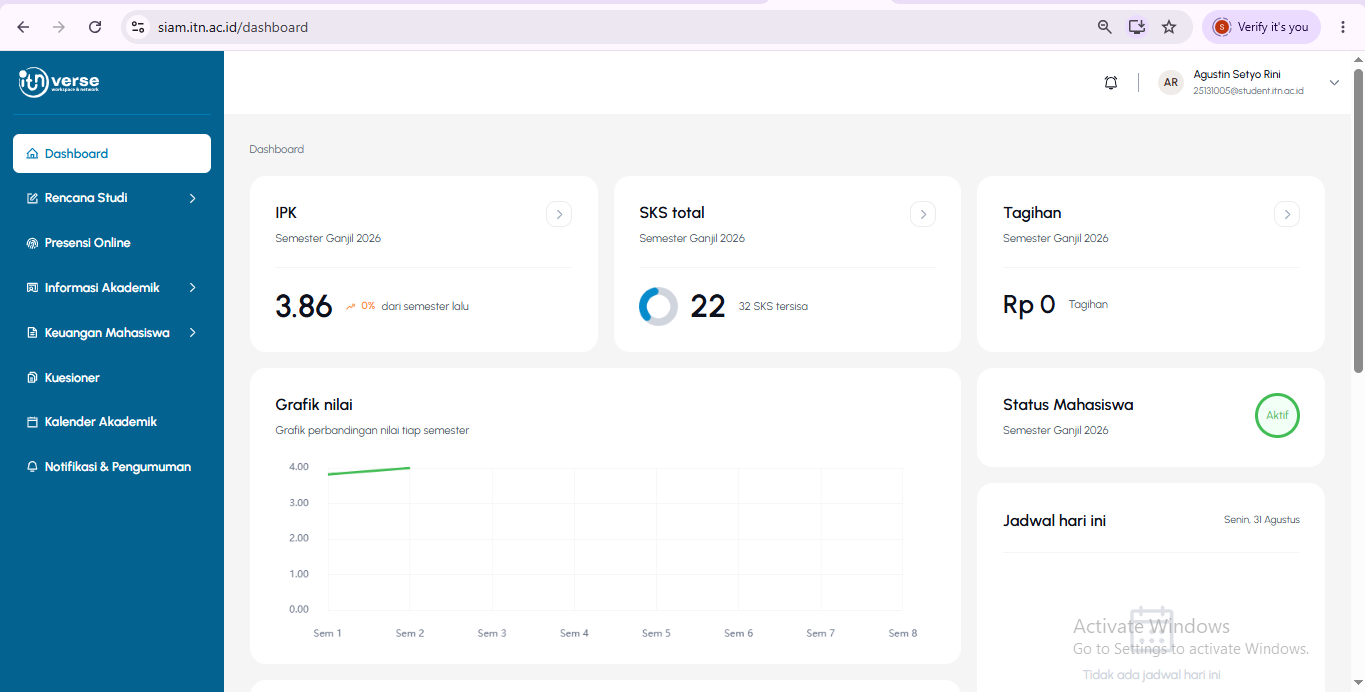Expand the Rencana Studi chevron

(192, 198)
